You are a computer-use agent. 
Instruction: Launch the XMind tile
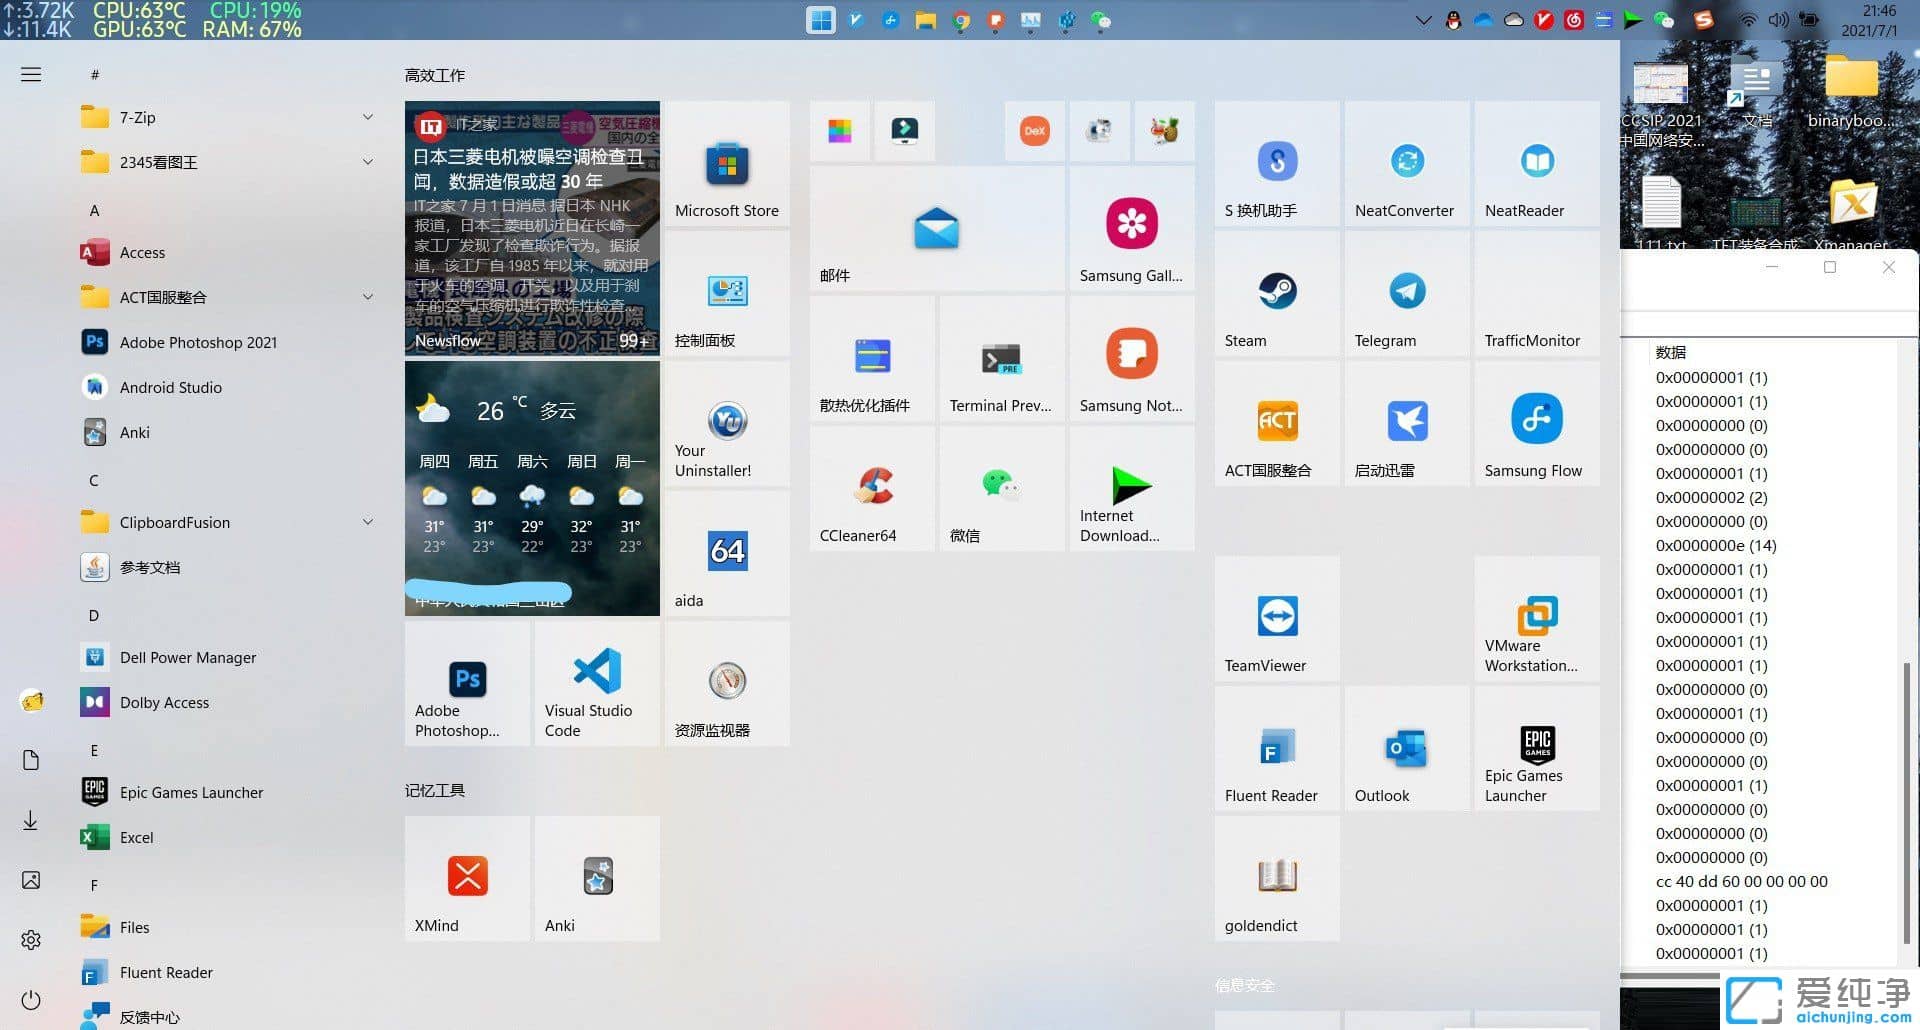tap(467, 878)
